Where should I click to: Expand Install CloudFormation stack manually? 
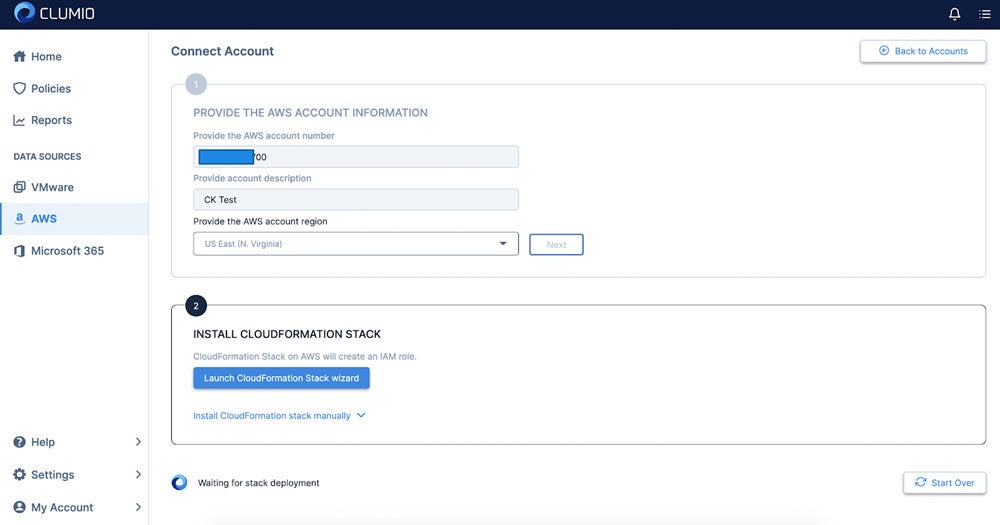click(x=279, y=415)
